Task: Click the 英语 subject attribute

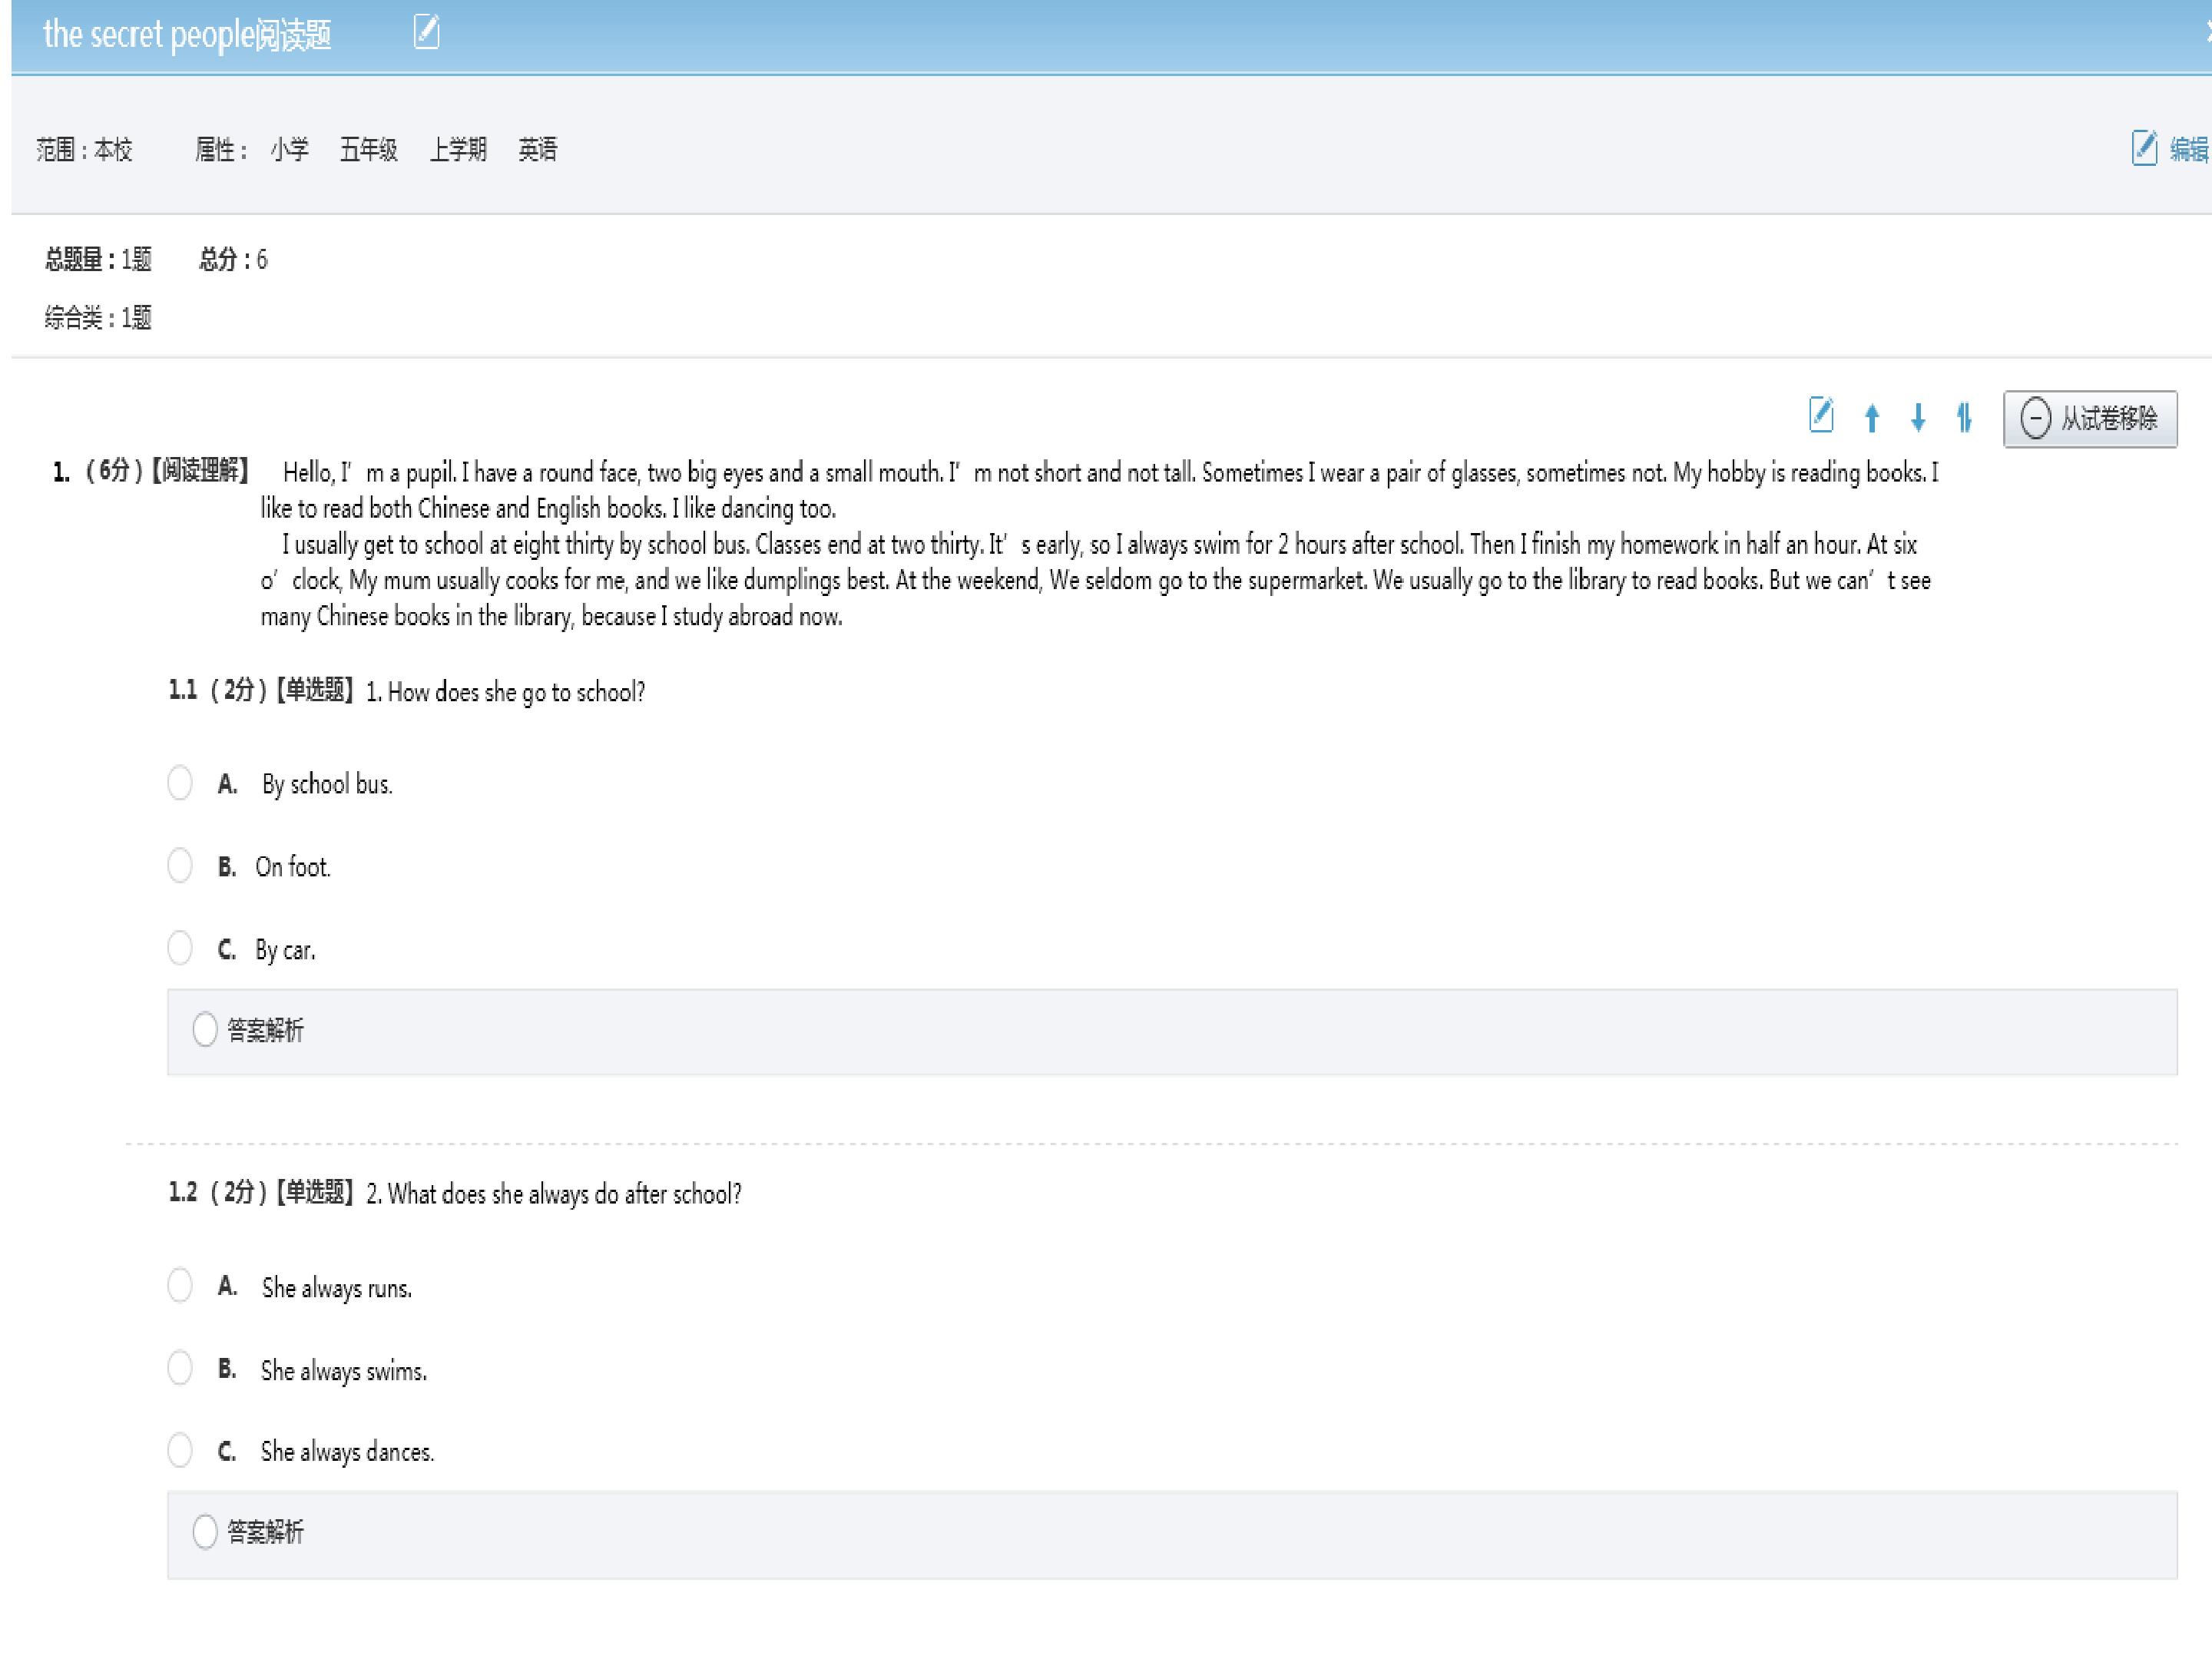Action: pyautogui.click(x=538, y=150)
